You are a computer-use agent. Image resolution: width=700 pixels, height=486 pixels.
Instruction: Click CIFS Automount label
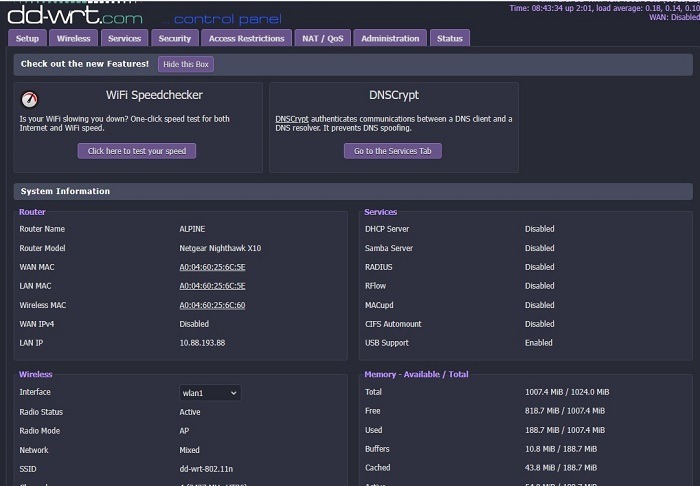[x=393, y=324]
